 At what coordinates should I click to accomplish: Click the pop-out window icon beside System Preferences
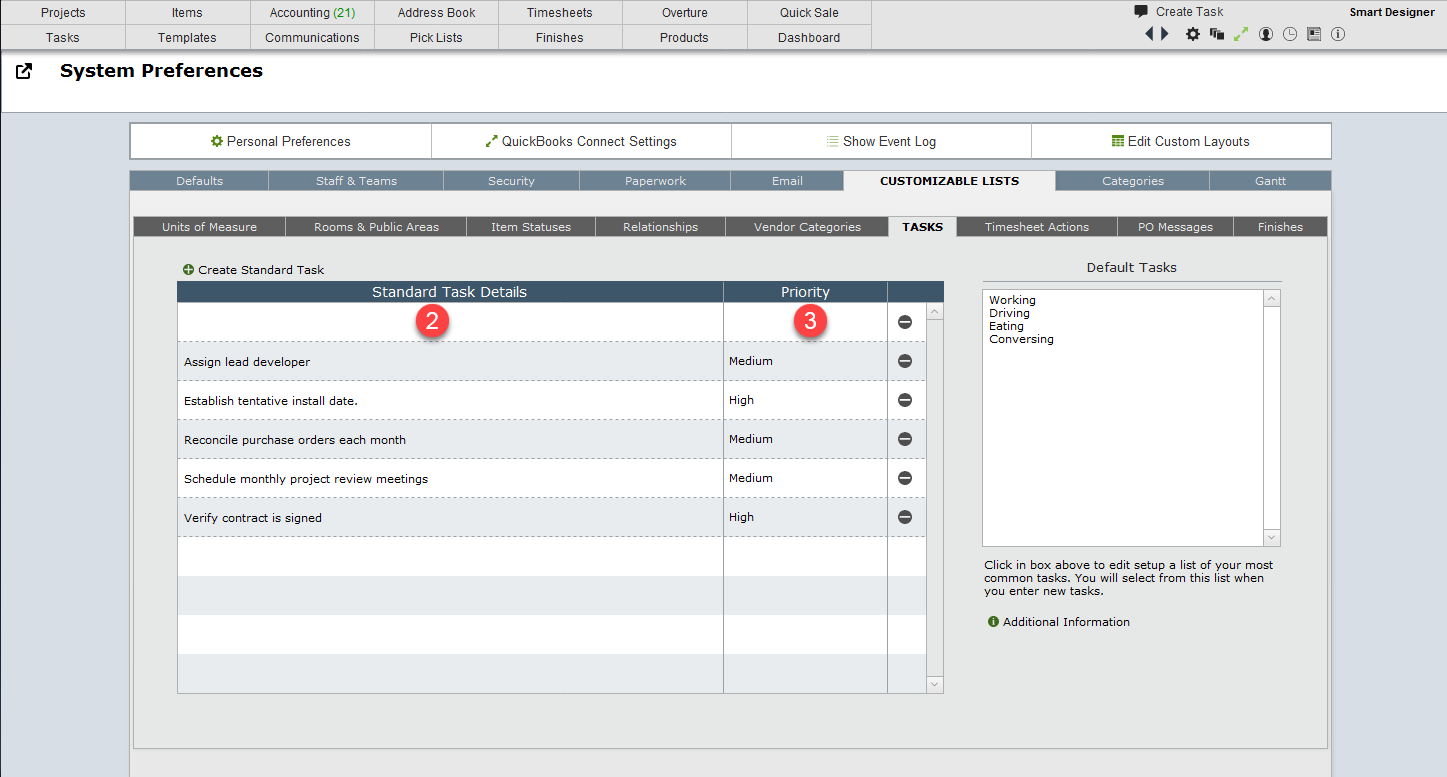point(24,71)
